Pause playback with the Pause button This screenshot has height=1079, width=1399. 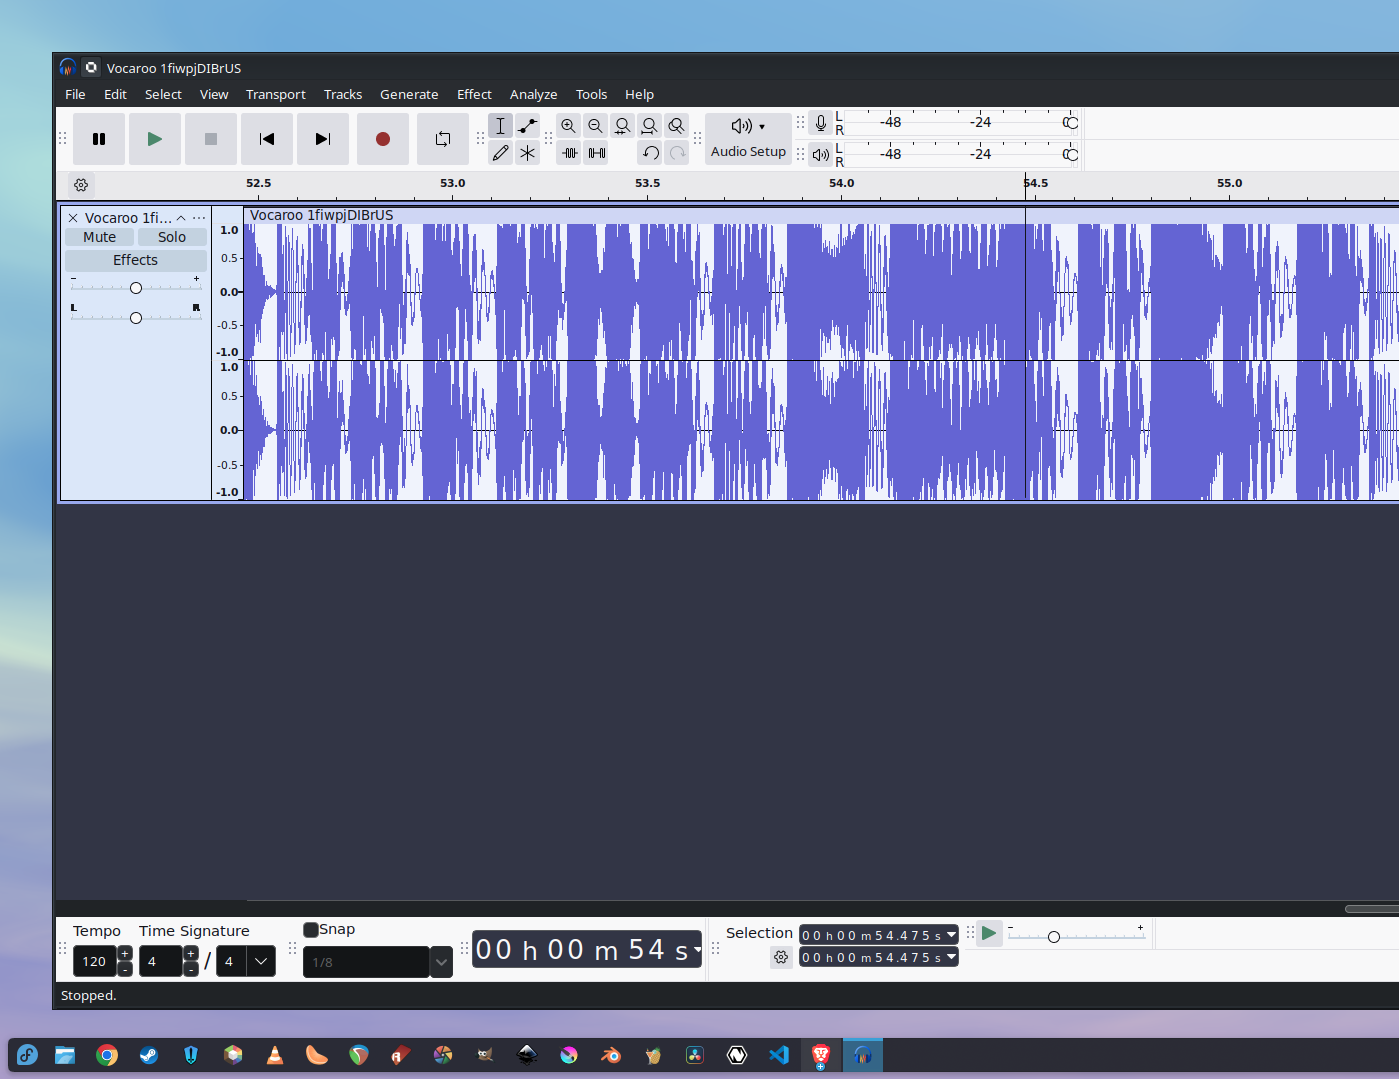99,139
